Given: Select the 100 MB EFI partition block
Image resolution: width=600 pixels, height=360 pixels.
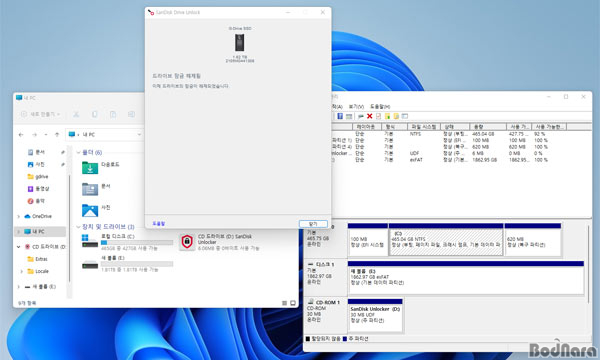Looking at the screenshot, I should (368, 240).
